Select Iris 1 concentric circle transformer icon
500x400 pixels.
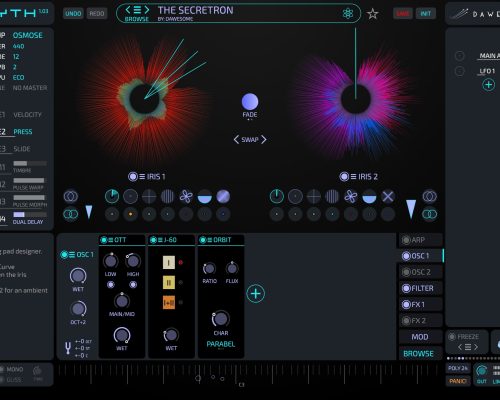130,196
